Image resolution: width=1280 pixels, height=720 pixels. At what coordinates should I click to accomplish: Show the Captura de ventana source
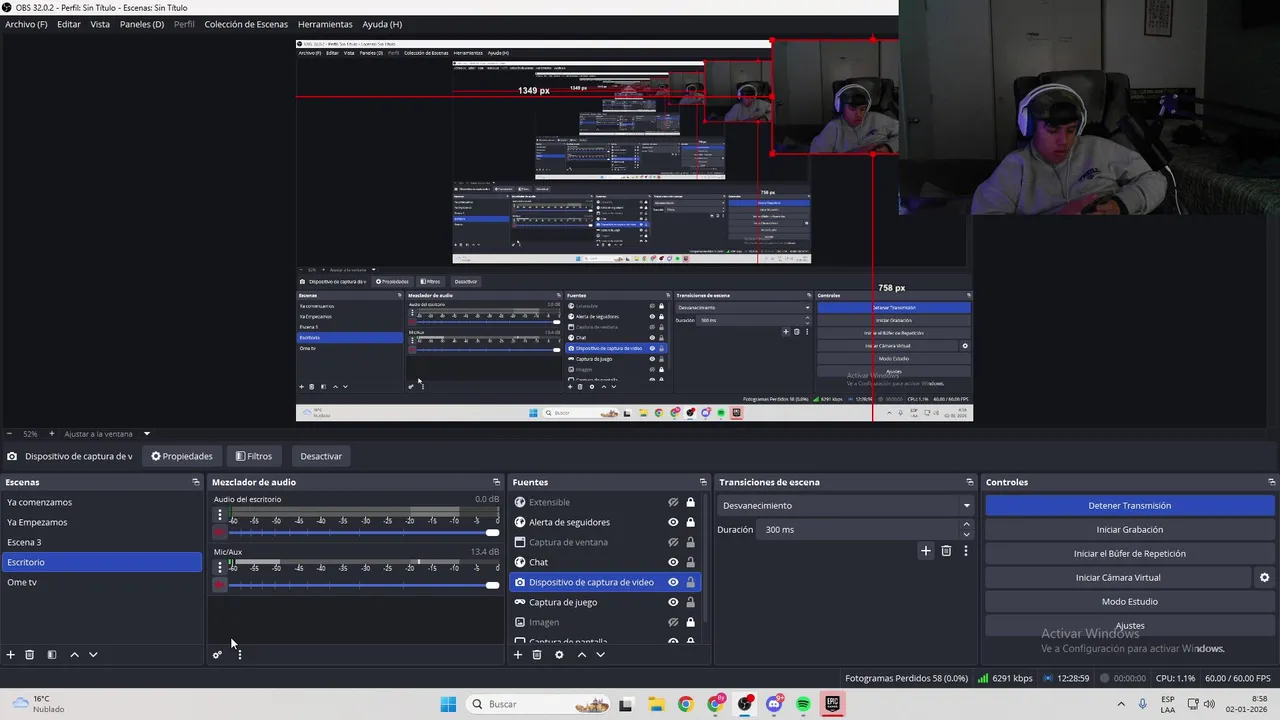(x=673, y=542)
